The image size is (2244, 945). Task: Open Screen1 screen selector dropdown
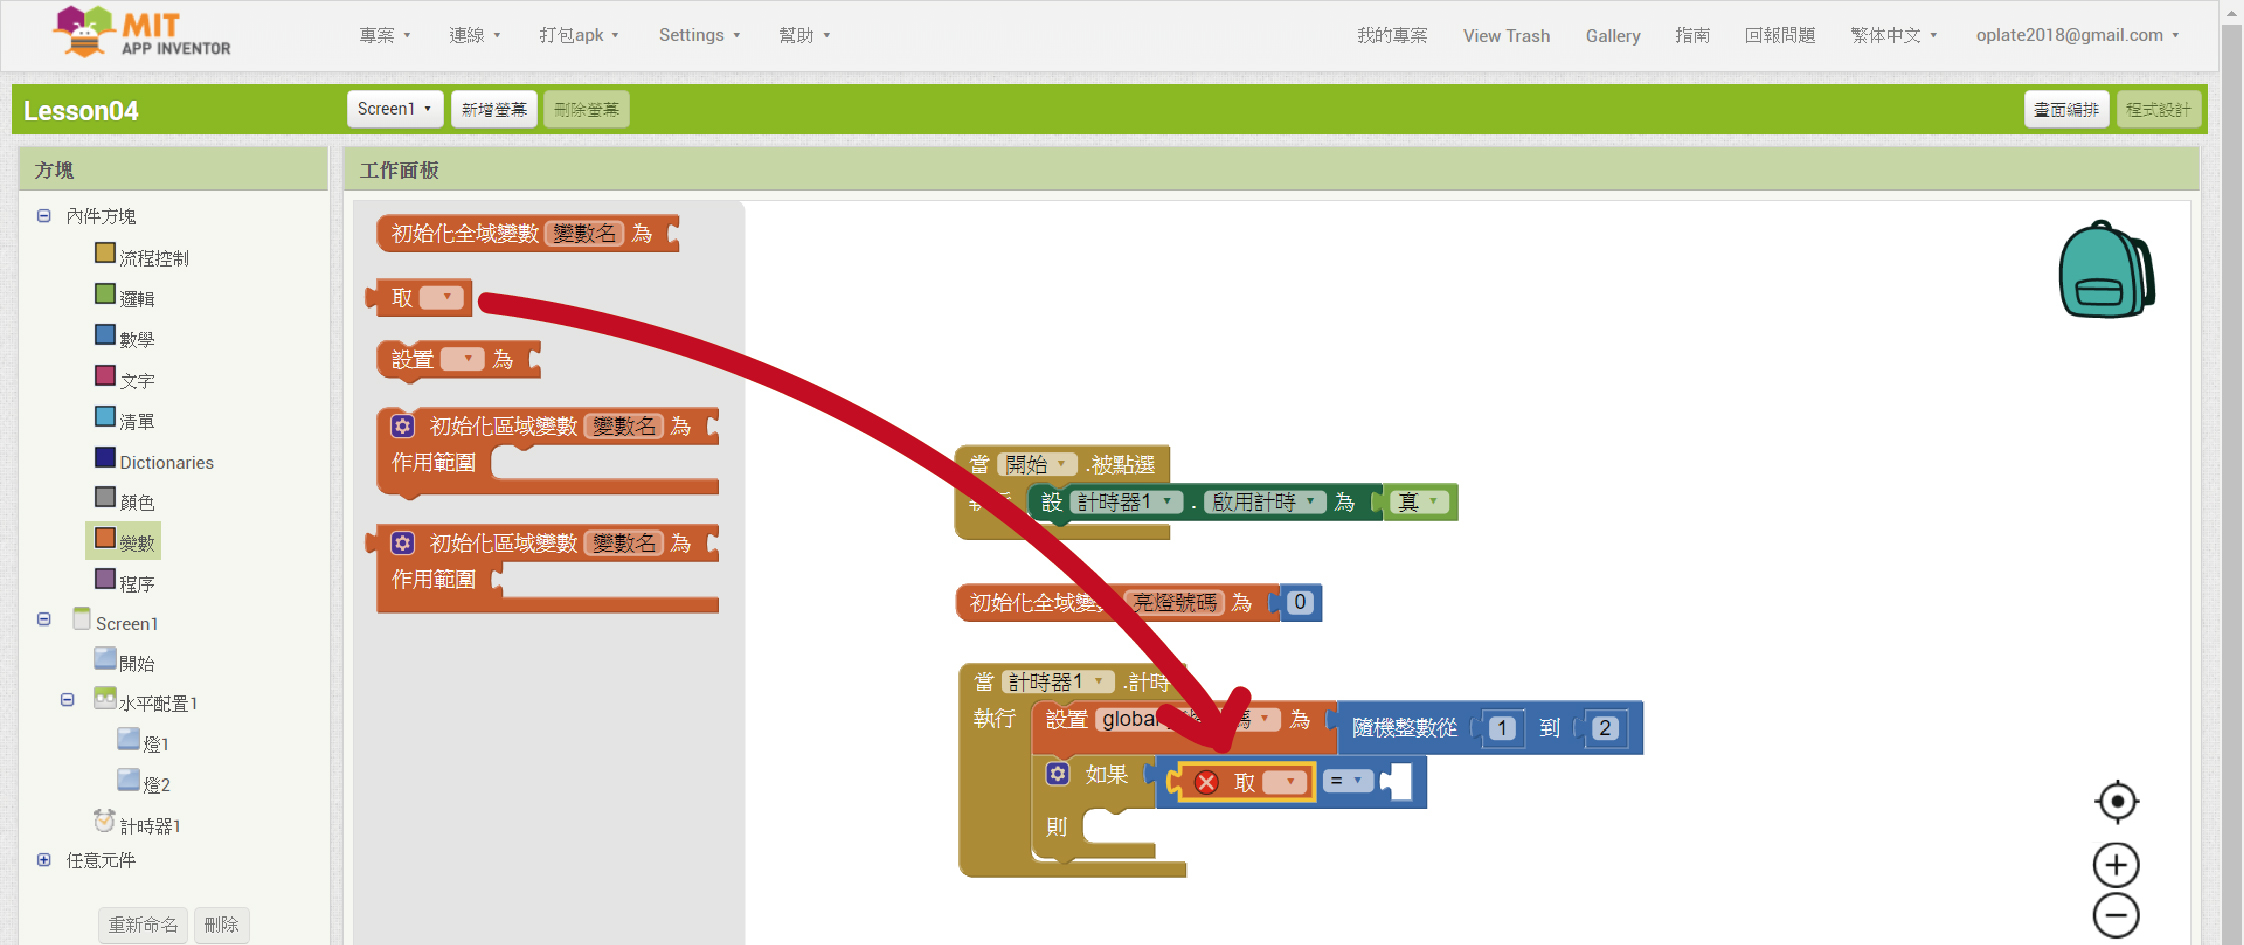click(x=395, y=109)
